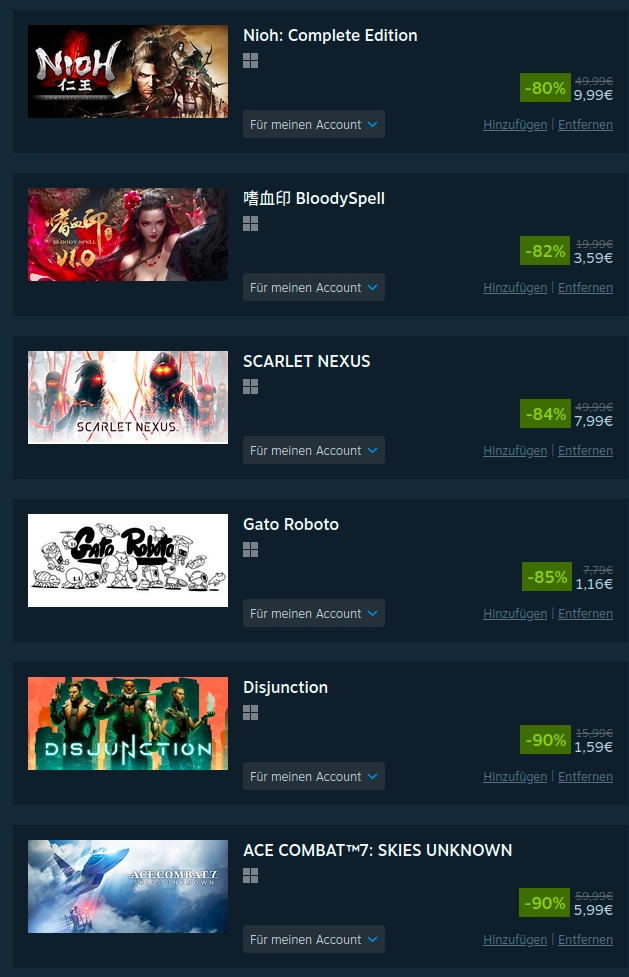Remove Disjunction via Entfernen link

click(585, 776)
